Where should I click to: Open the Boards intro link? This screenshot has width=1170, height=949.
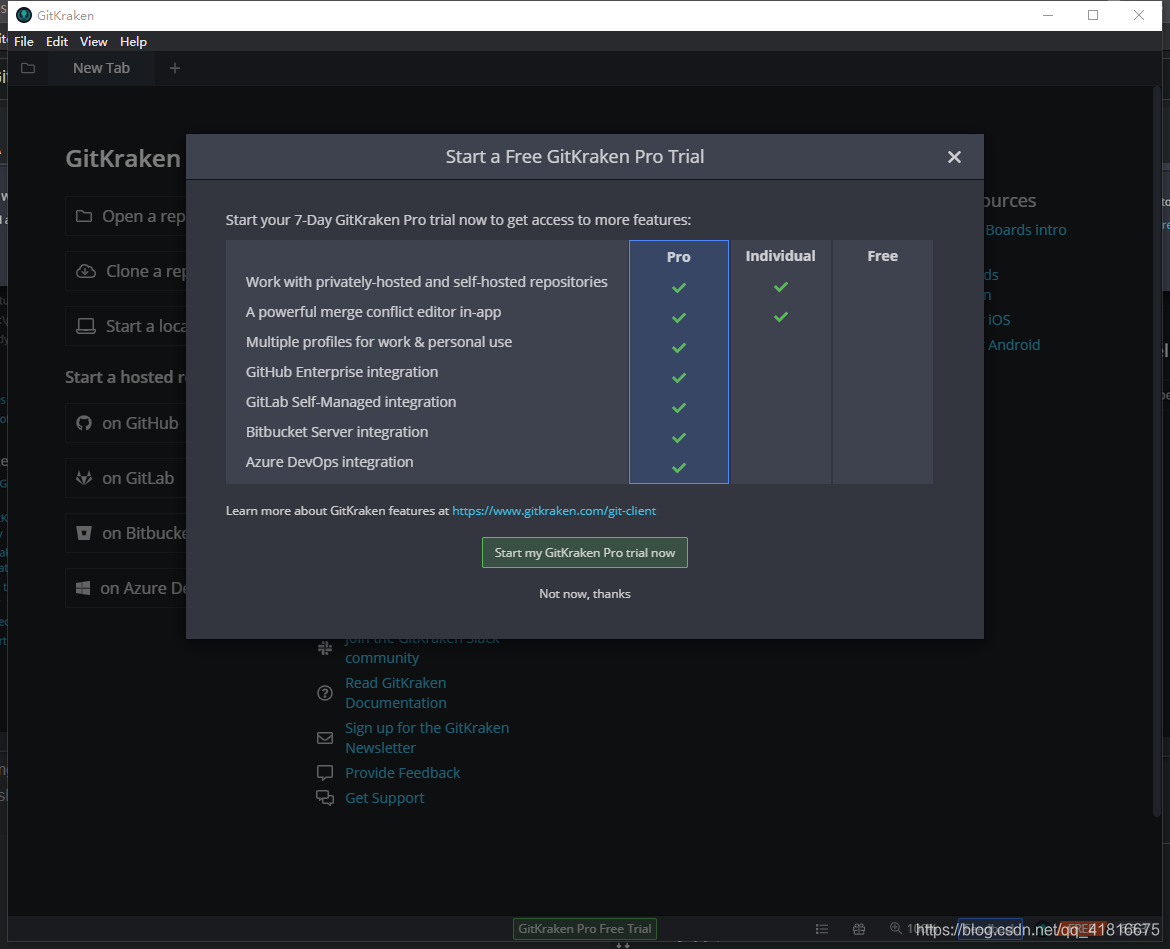click(1025, 230)
